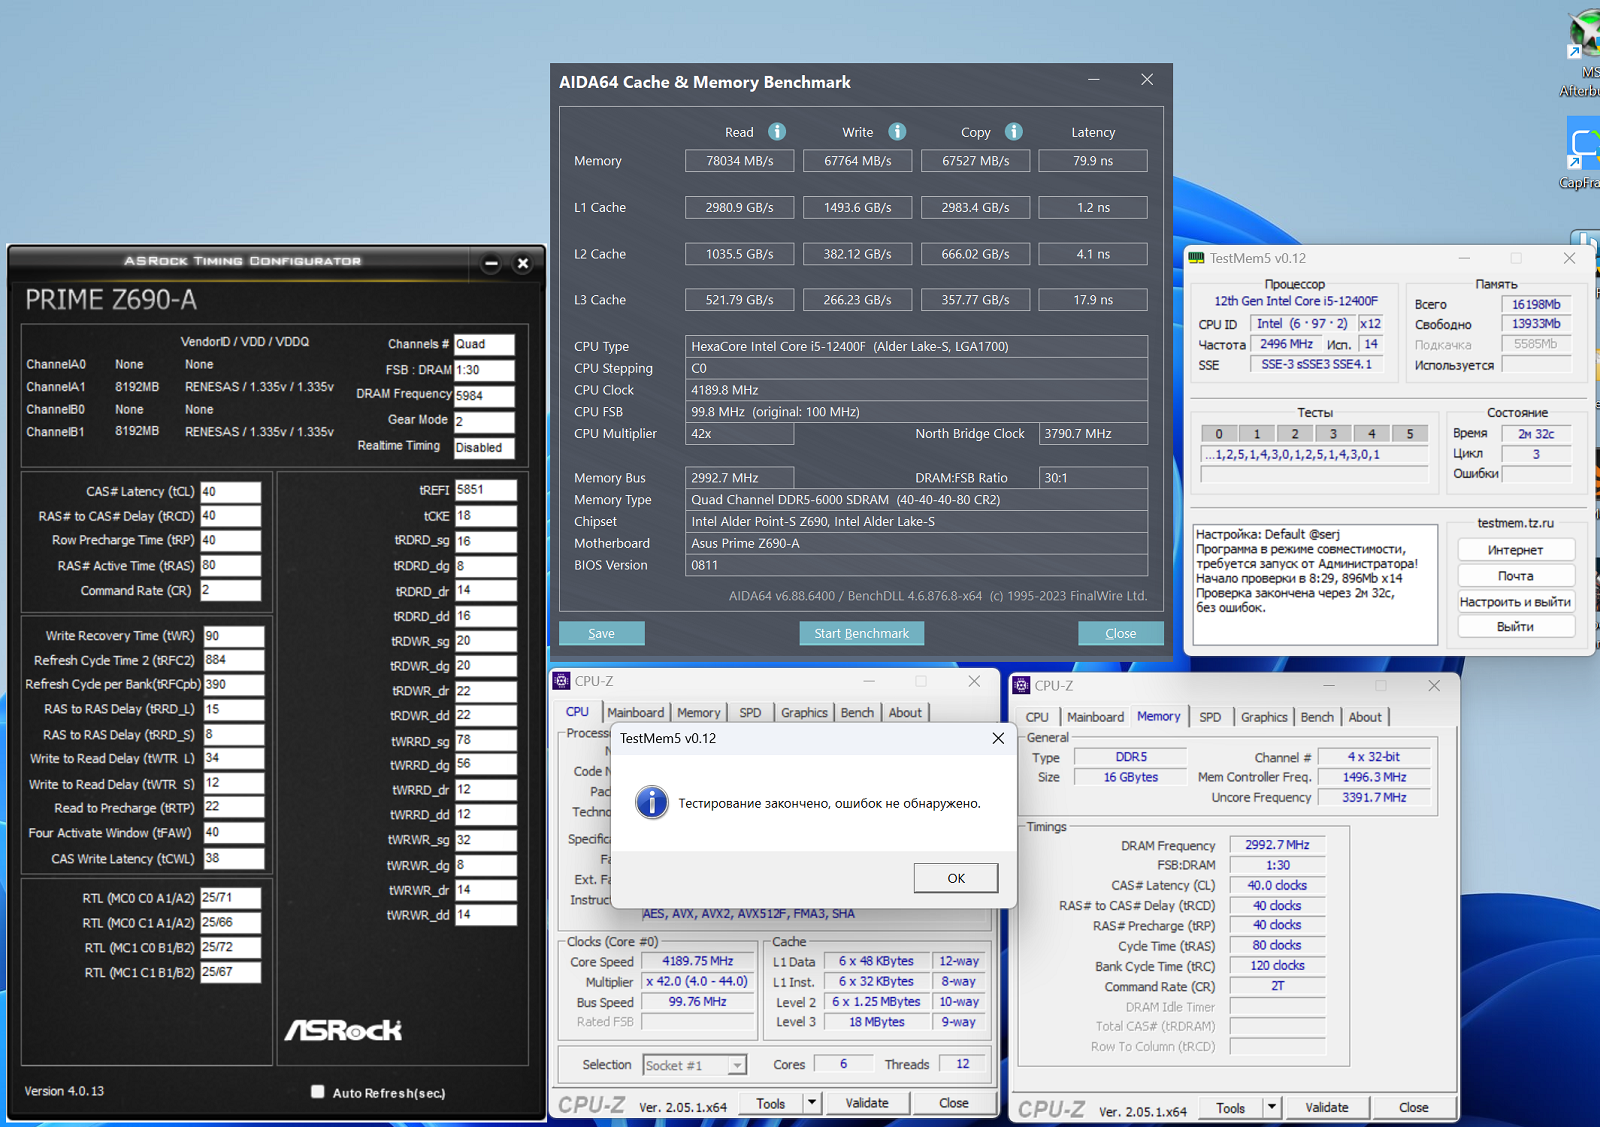Toggle TestMem5 test indicator 0
The width and height of the screenshot is (1600, 1127).
[x=1219, y=434]
